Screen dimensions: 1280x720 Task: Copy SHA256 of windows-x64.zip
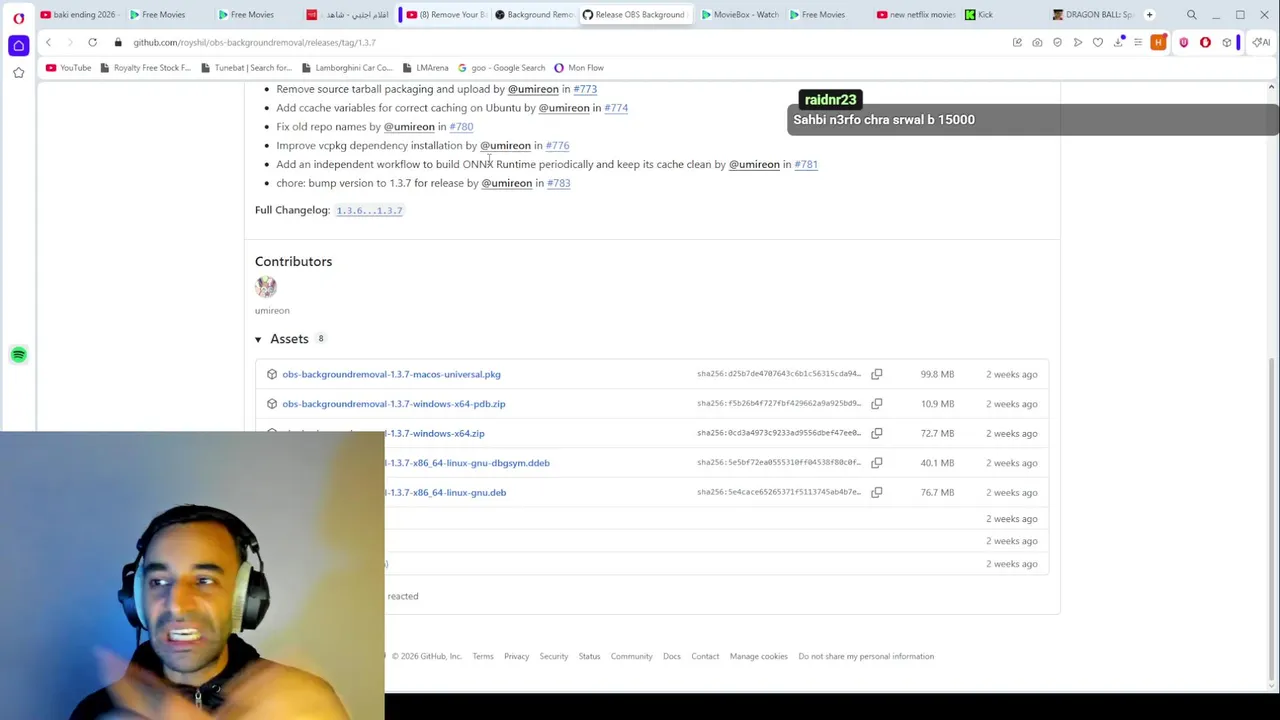876,433
